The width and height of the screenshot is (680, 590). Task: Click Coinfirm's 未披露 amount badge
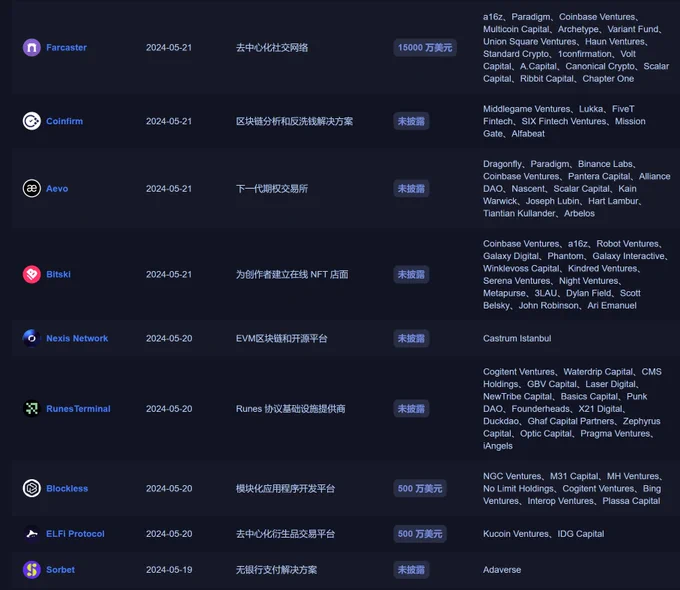[x=412, y=121]
